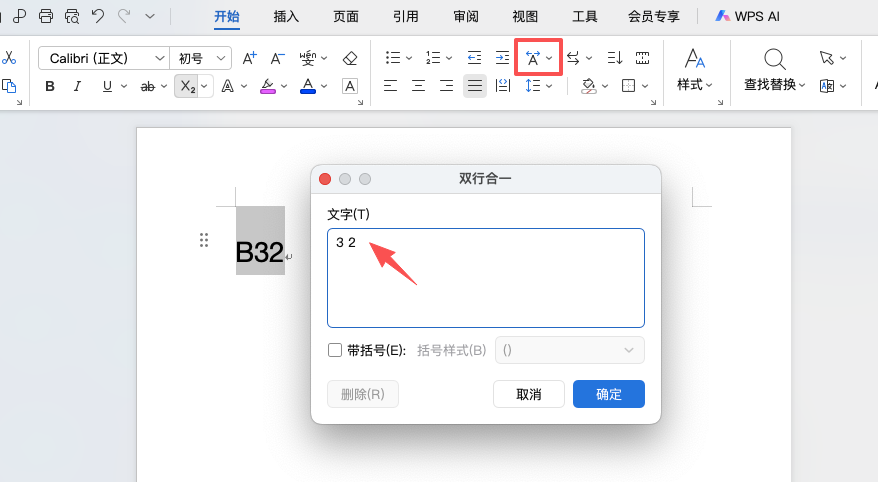Expand quick access toolbar chevron

[x=150, y=16]
